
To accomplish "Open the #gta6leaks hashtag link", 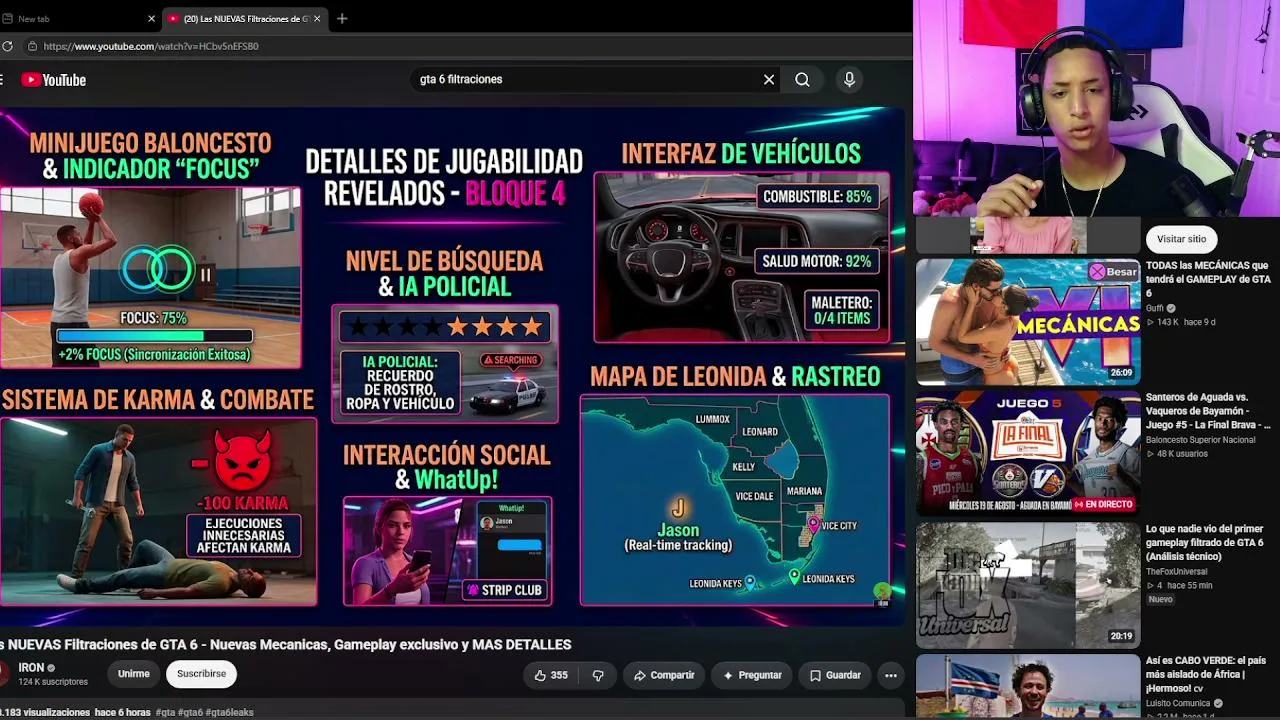I will coord(230,712).
